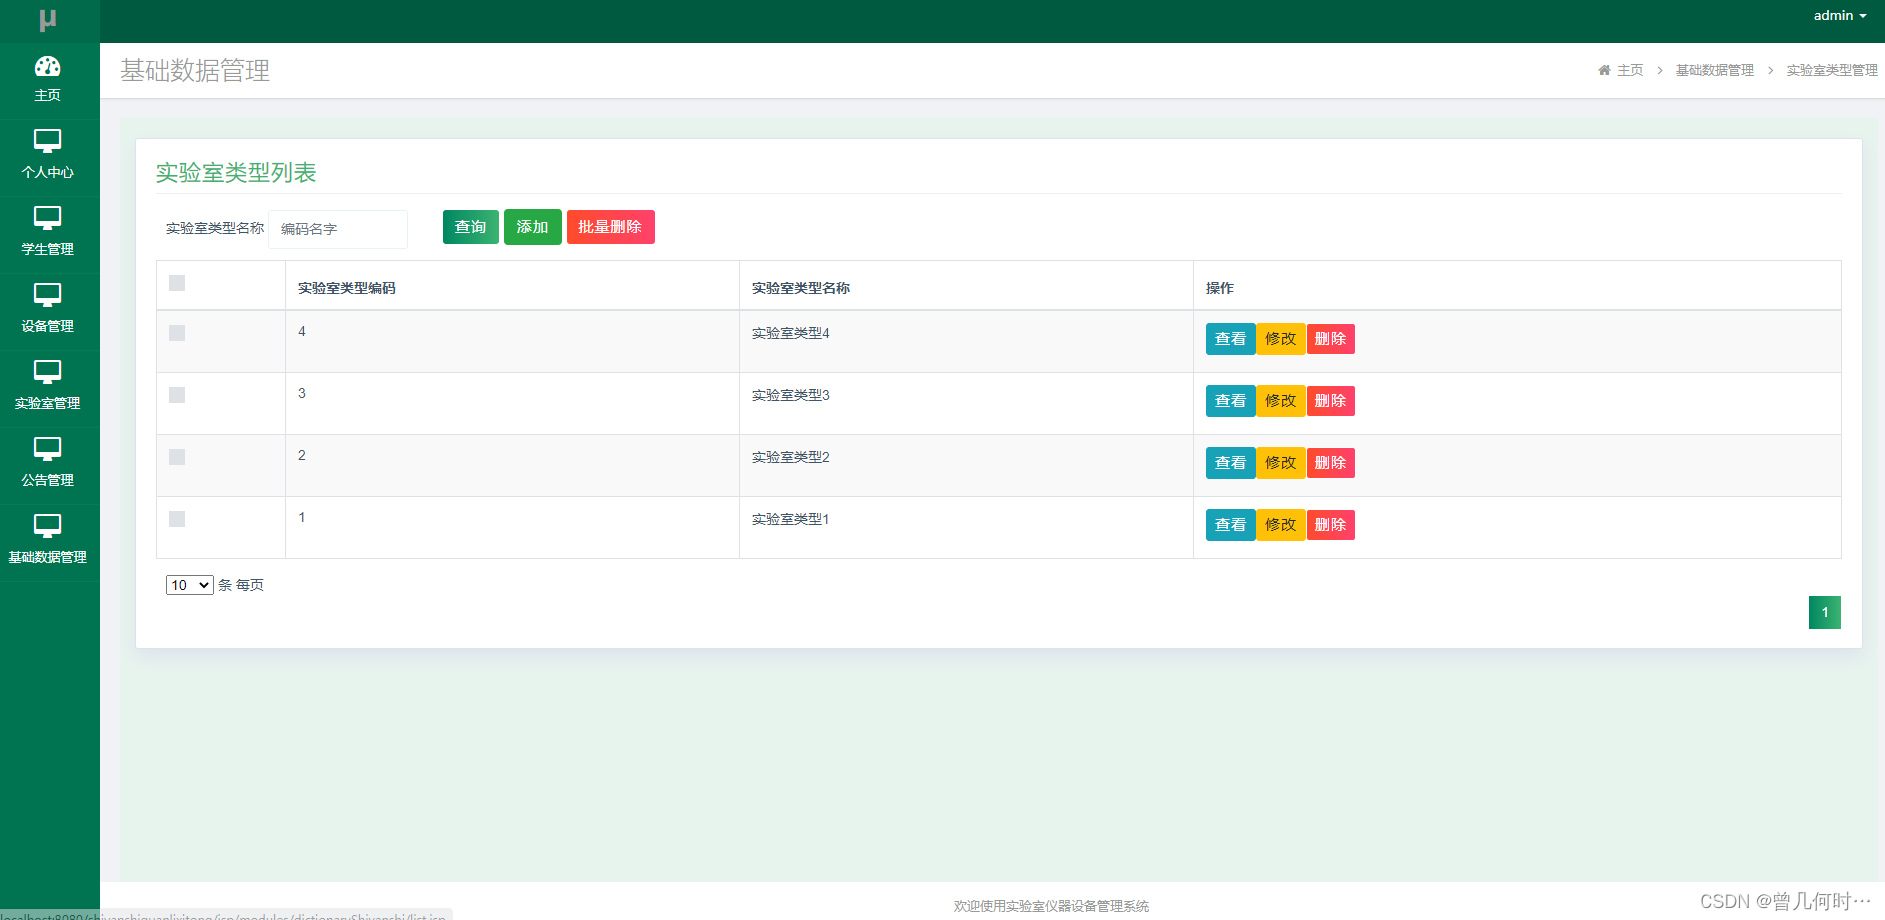
Task: Open 基础数据管理 in the sidebar
Action: pyautogui.click(x=49, y=543)
